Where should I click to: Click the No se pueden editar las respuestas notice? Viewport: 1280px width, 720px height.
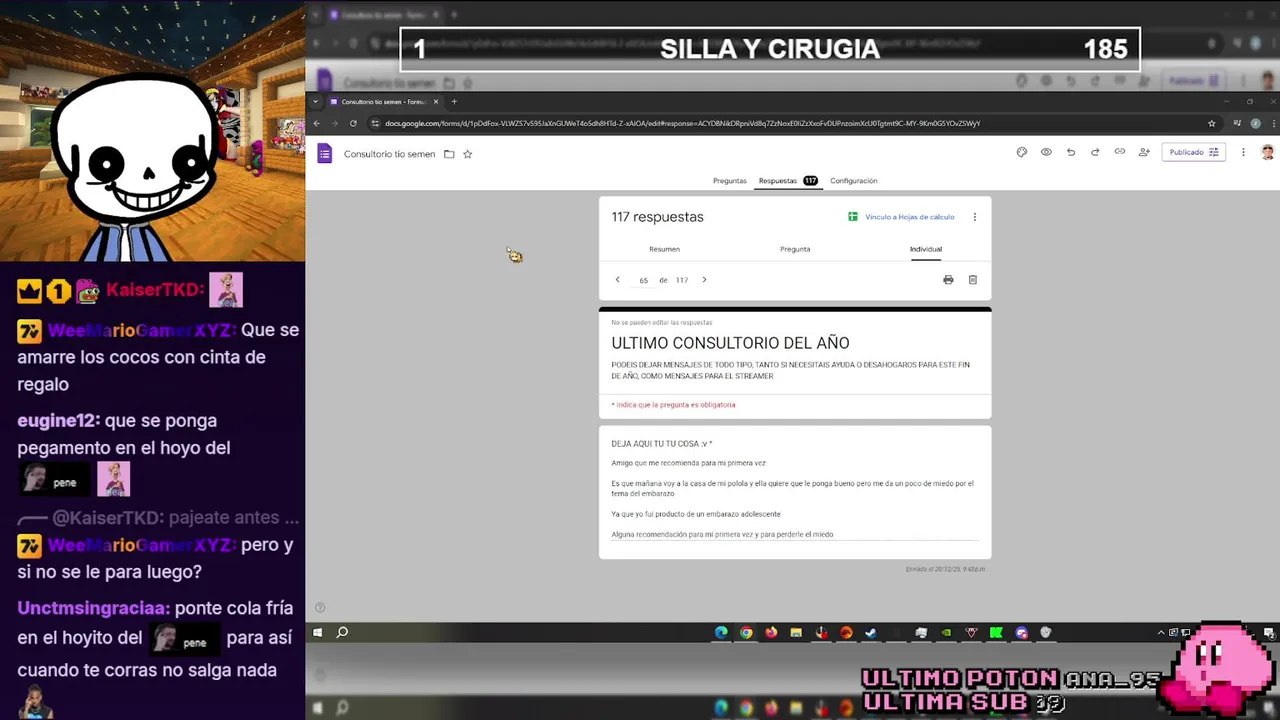(x=662, y=323)
